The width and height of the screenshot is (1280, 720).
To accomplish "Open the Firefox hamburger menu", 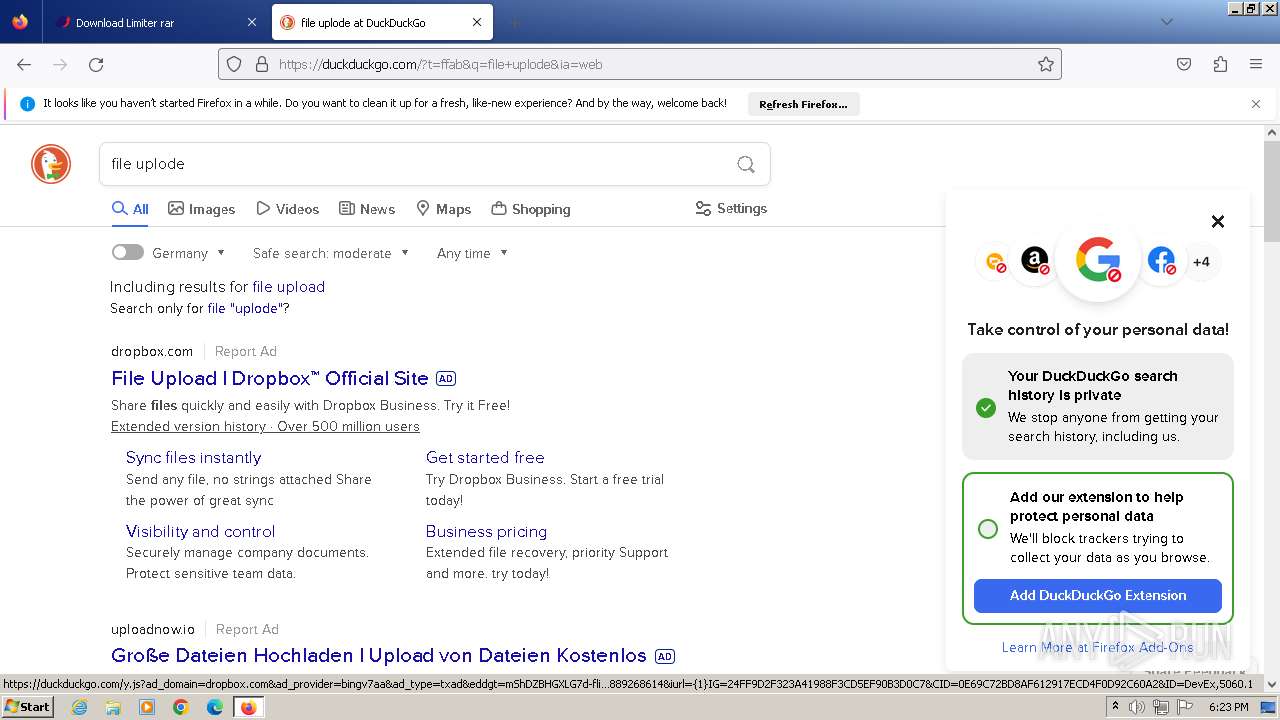I will [1256, 64].
